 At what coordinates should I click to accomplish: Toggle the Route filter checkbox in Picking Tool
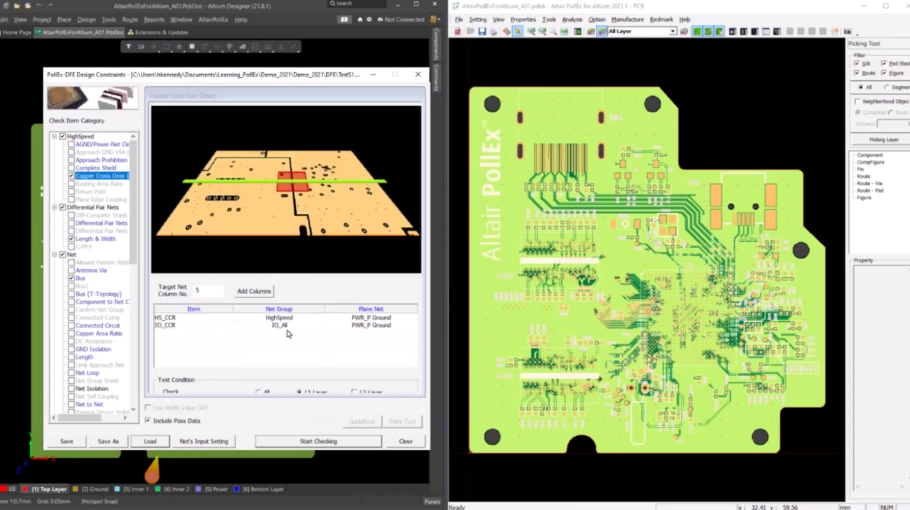coord(857,73)
